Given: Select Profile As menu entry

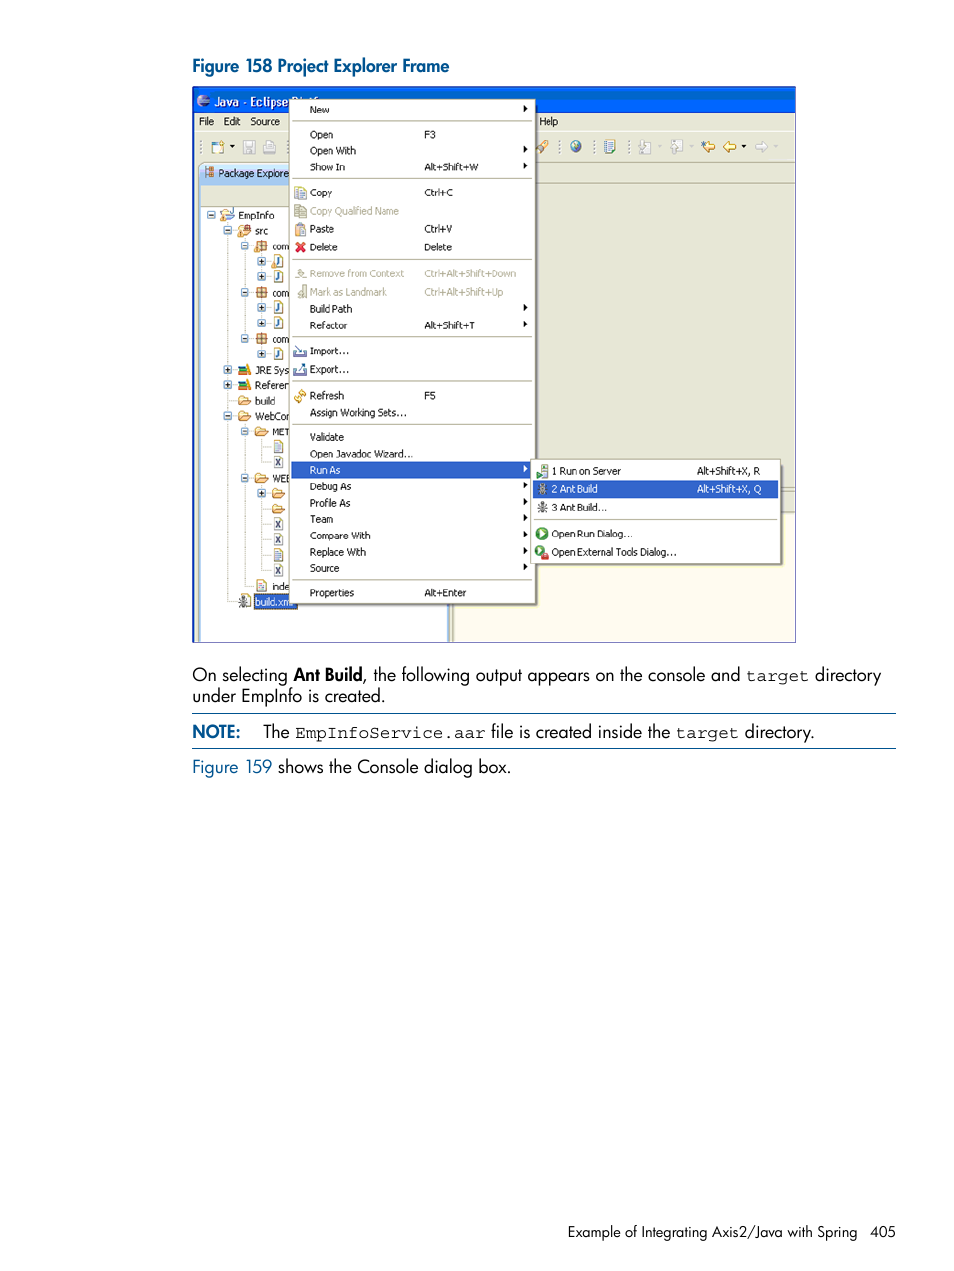Looking at the screenshot, I should (412, 503).
